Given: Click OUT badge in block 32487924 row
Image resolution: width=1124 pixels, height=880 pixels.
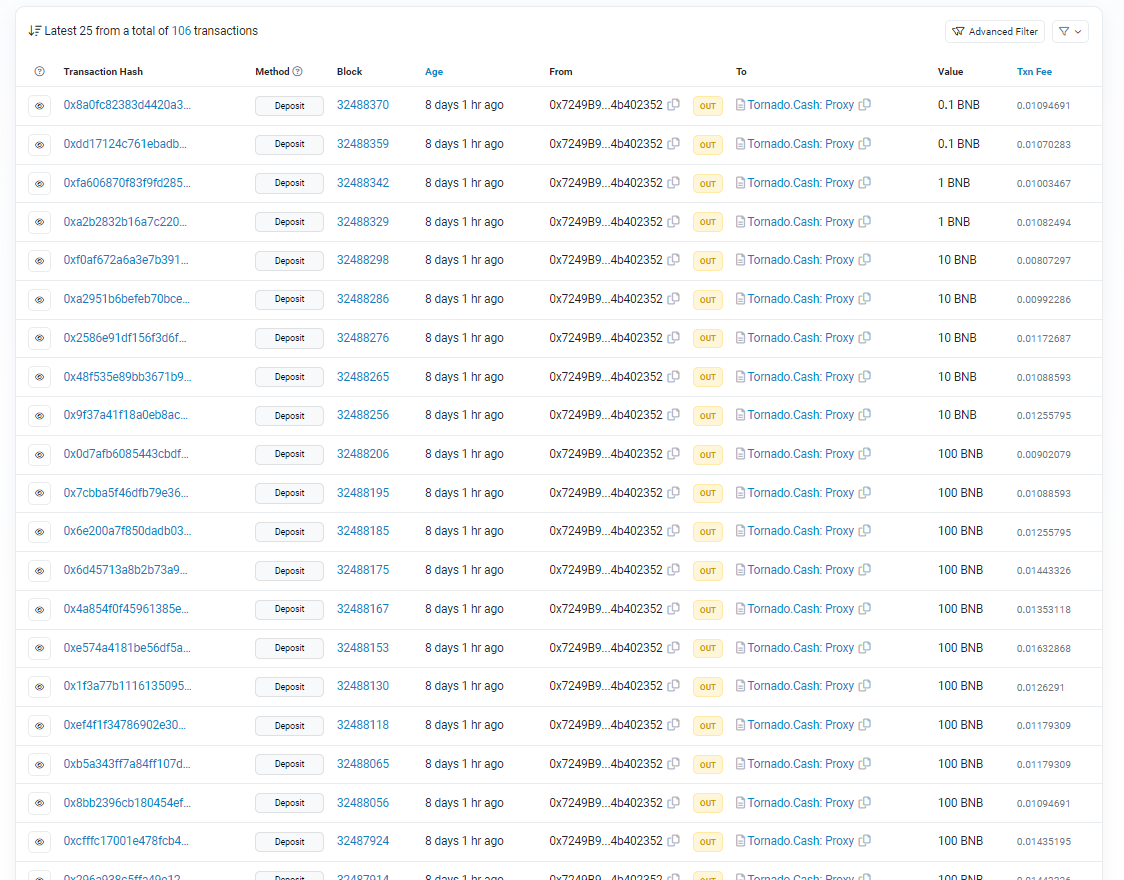Looking at the screenshot, I should [x=707, y=842].
